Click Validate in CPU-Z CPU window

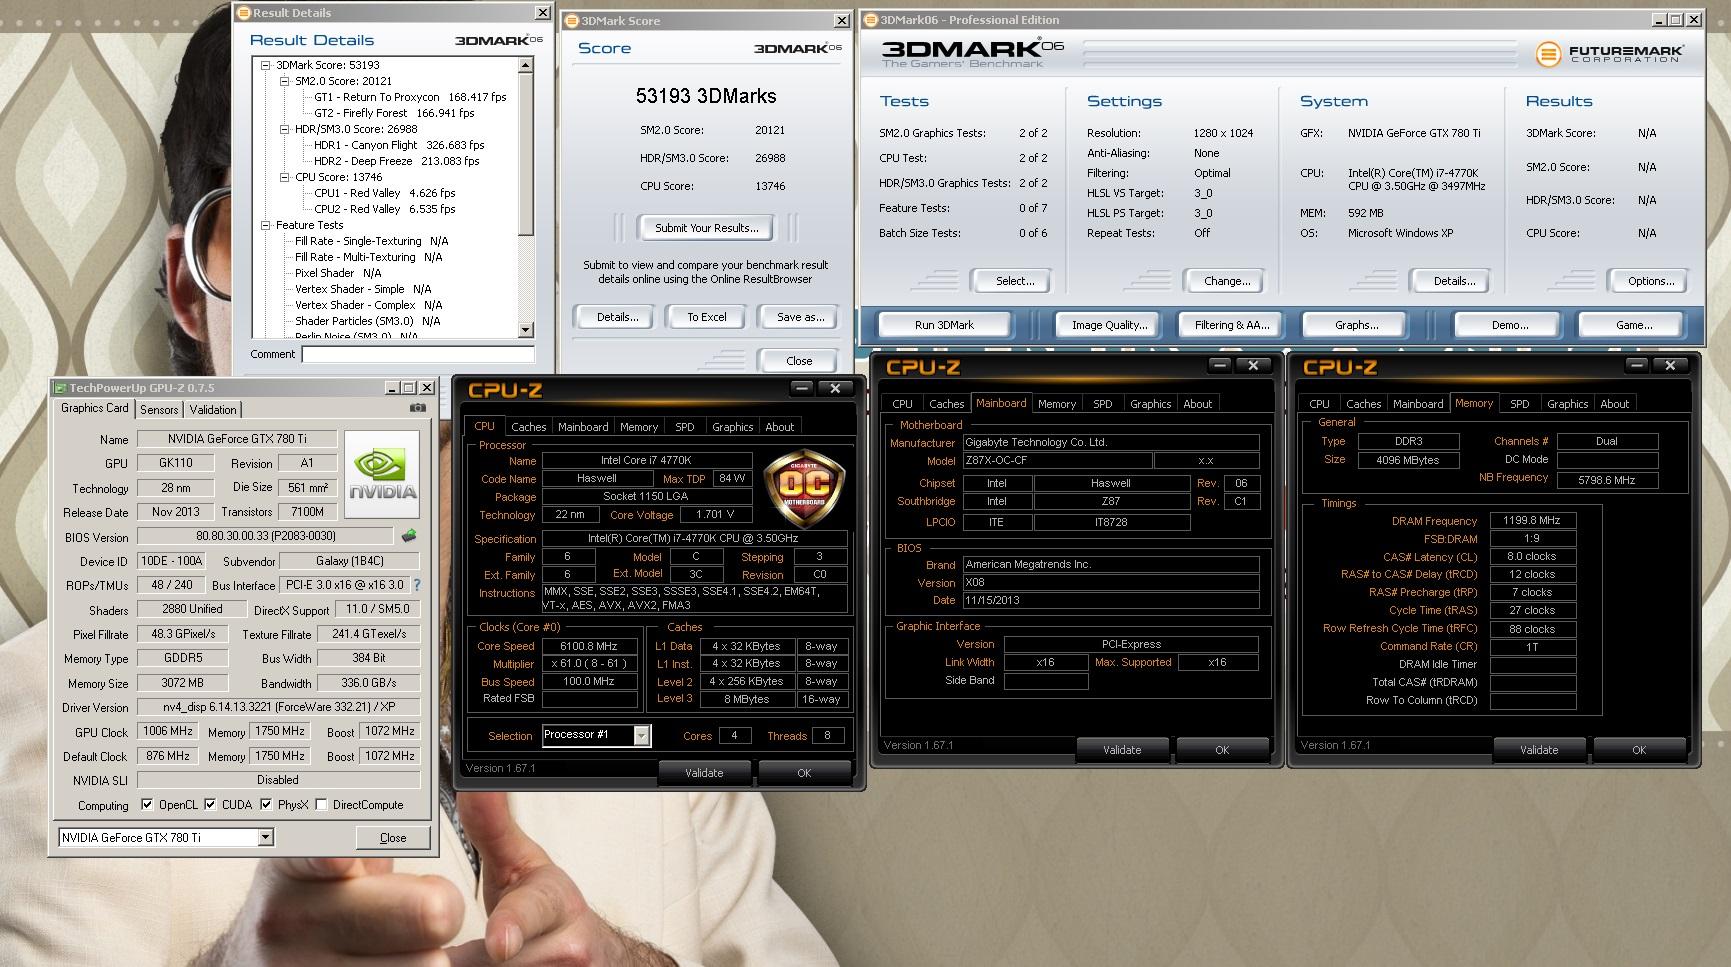pos(704,773)
